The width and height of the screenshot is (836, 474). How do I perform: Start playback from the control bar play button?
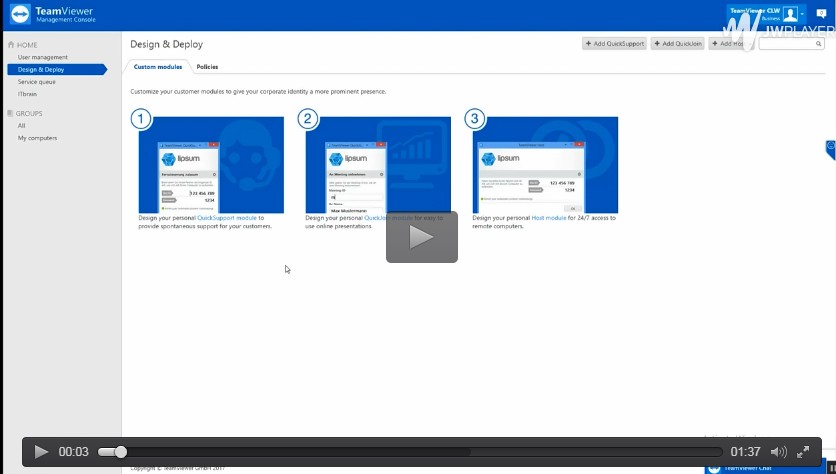41,452
